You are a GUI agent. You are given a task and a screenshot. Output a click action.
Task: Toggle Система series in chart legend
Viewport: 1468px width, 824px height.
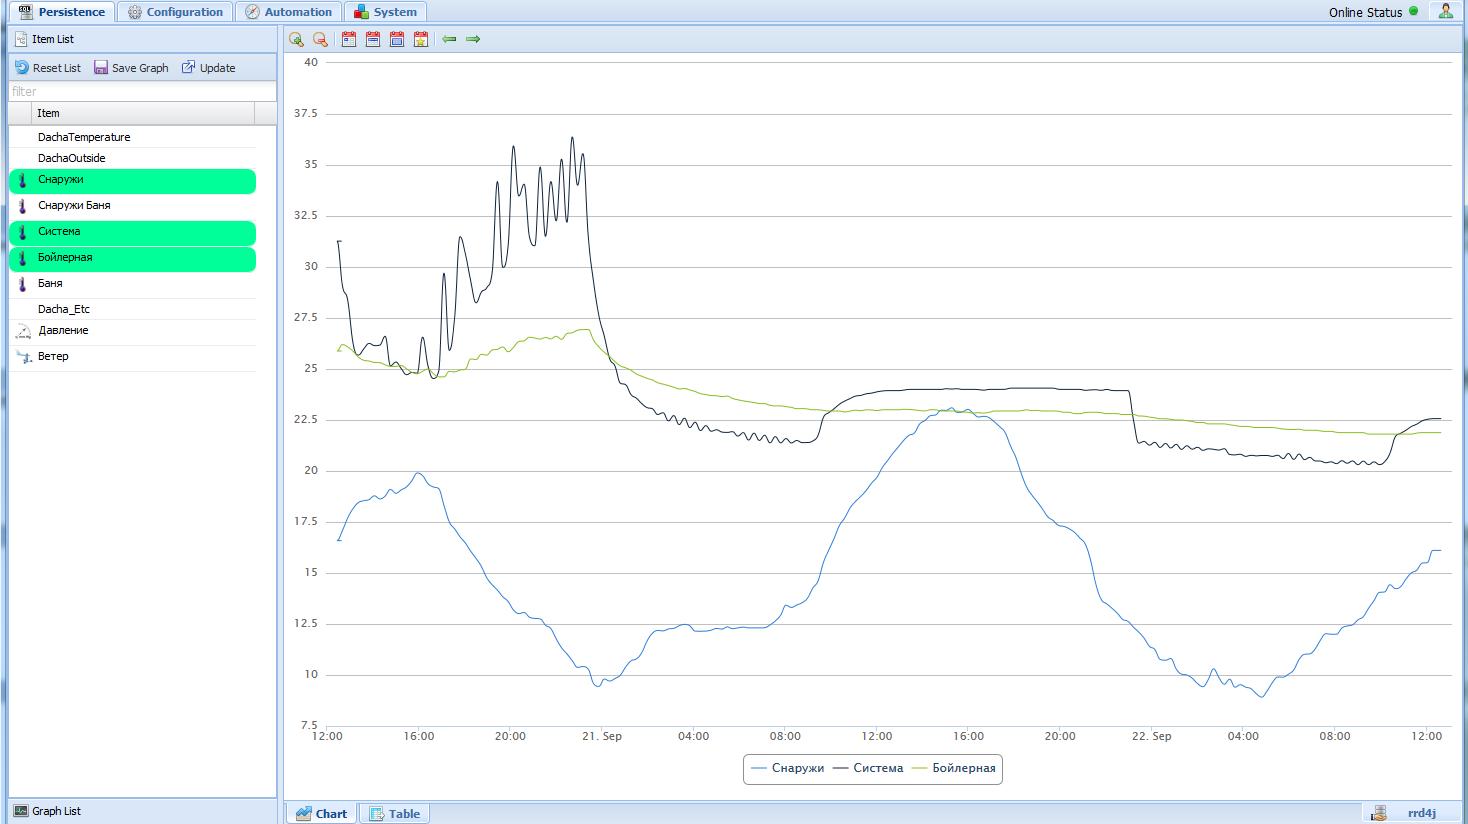pyautogui.click(x=868, y=768)
